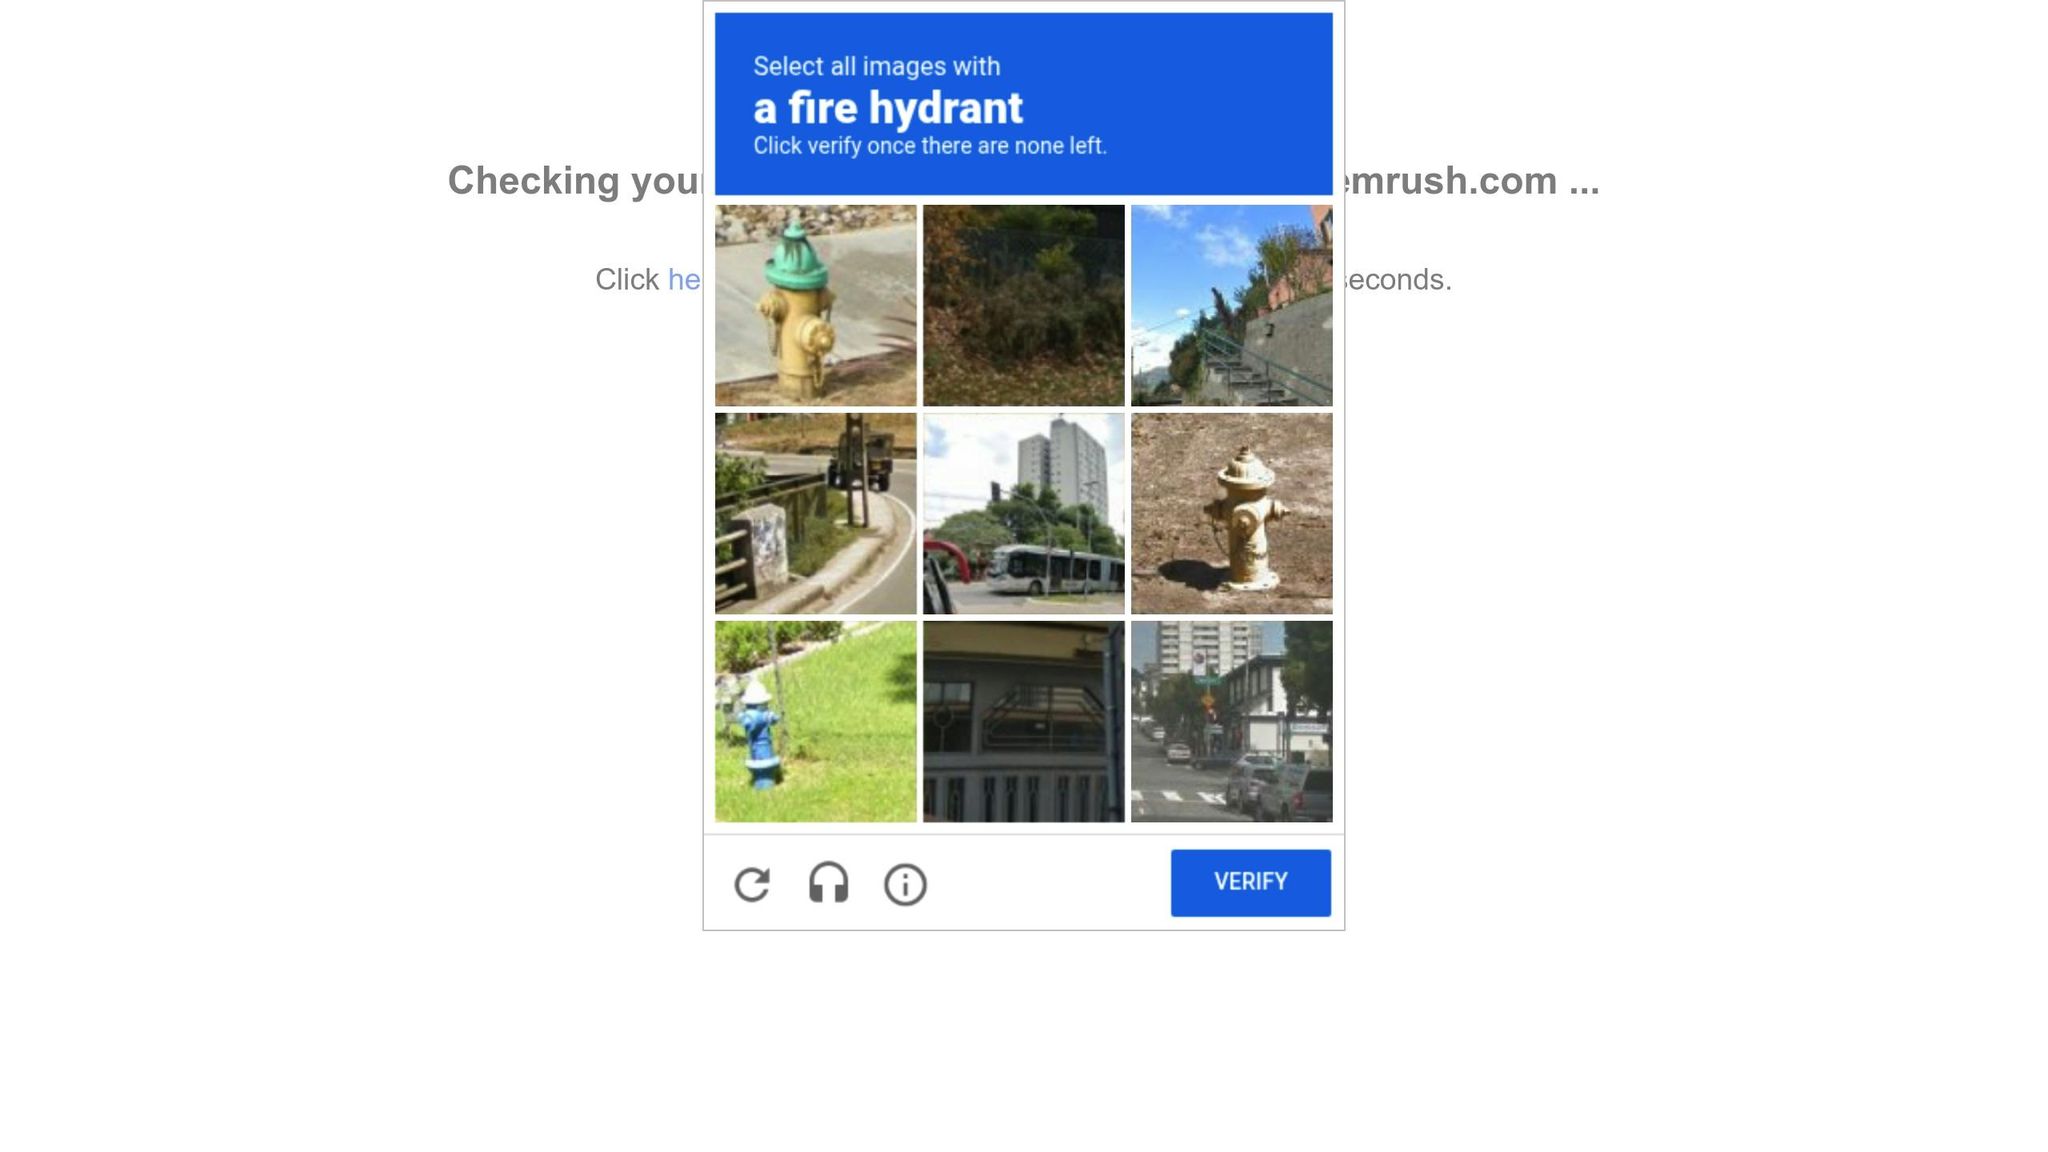Select the tile showing a dark building facade
This screenshot has height=1152, width=2048.
[1024, 722]
